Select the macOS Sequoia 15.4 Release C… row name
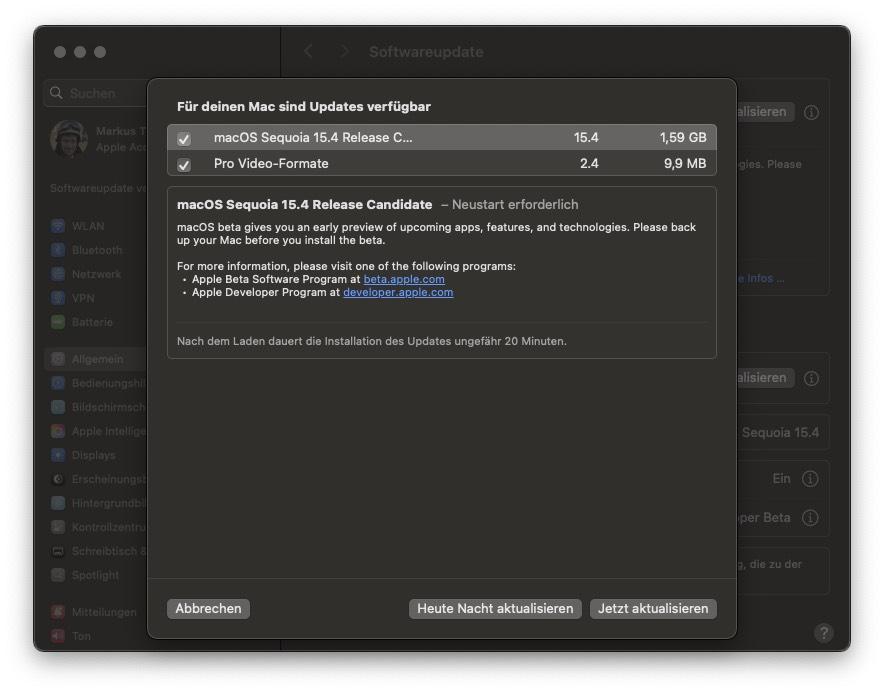The width and height of the screenshot is (884, 693). point(313,138)
